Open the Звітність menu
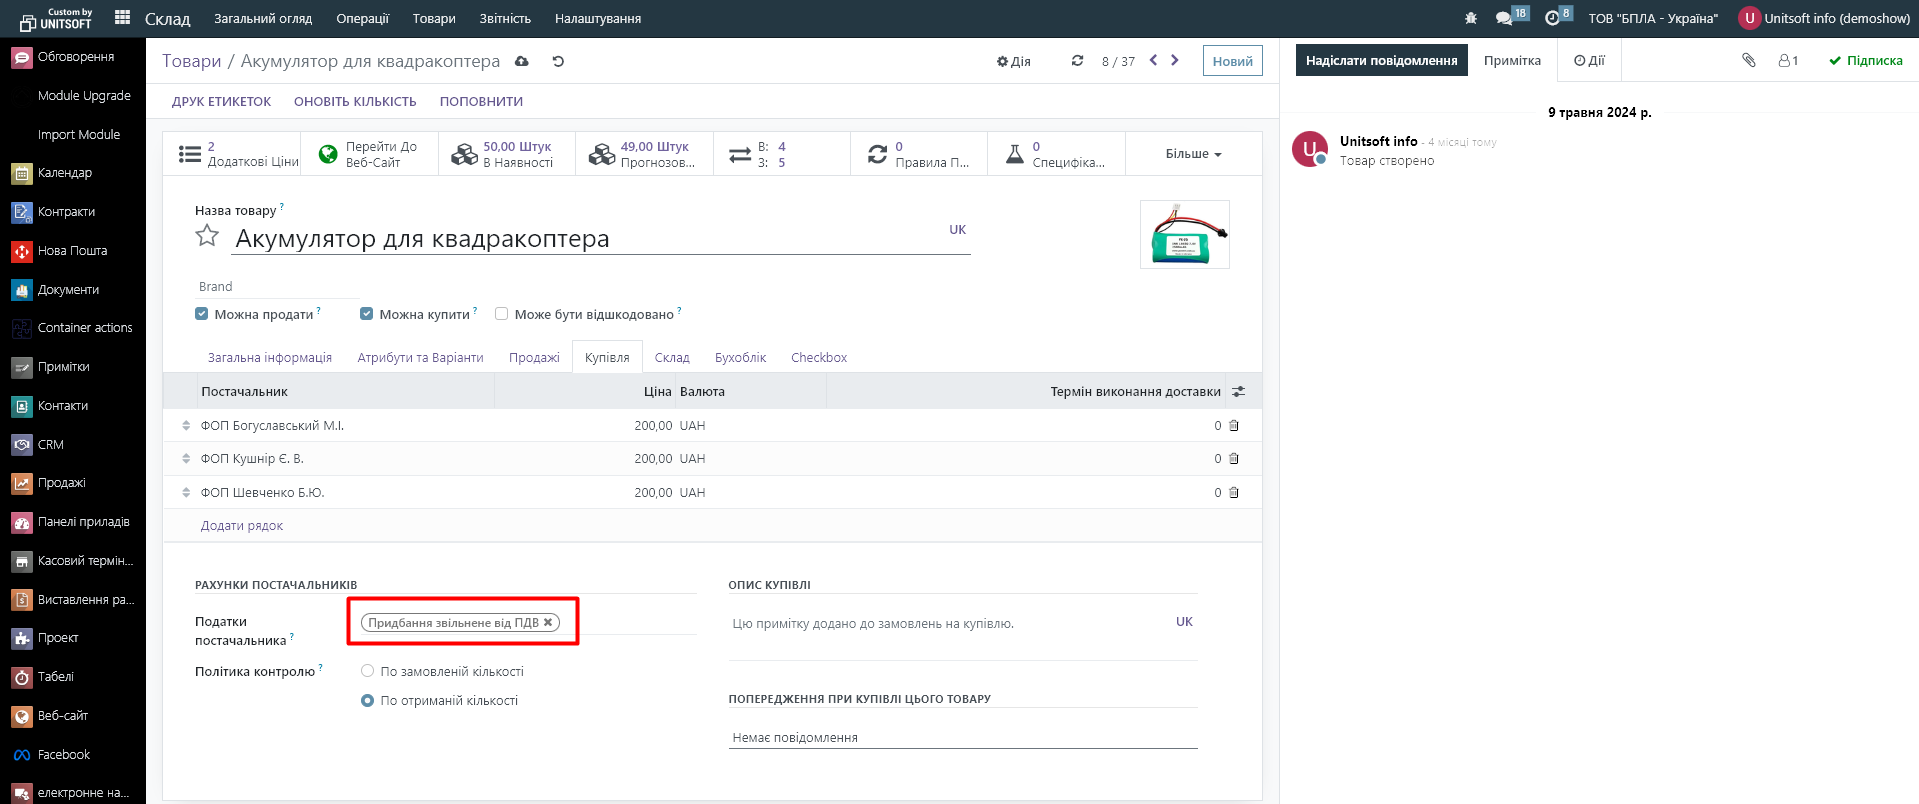This screenshot has height=804, width=1919. [505, 18]
